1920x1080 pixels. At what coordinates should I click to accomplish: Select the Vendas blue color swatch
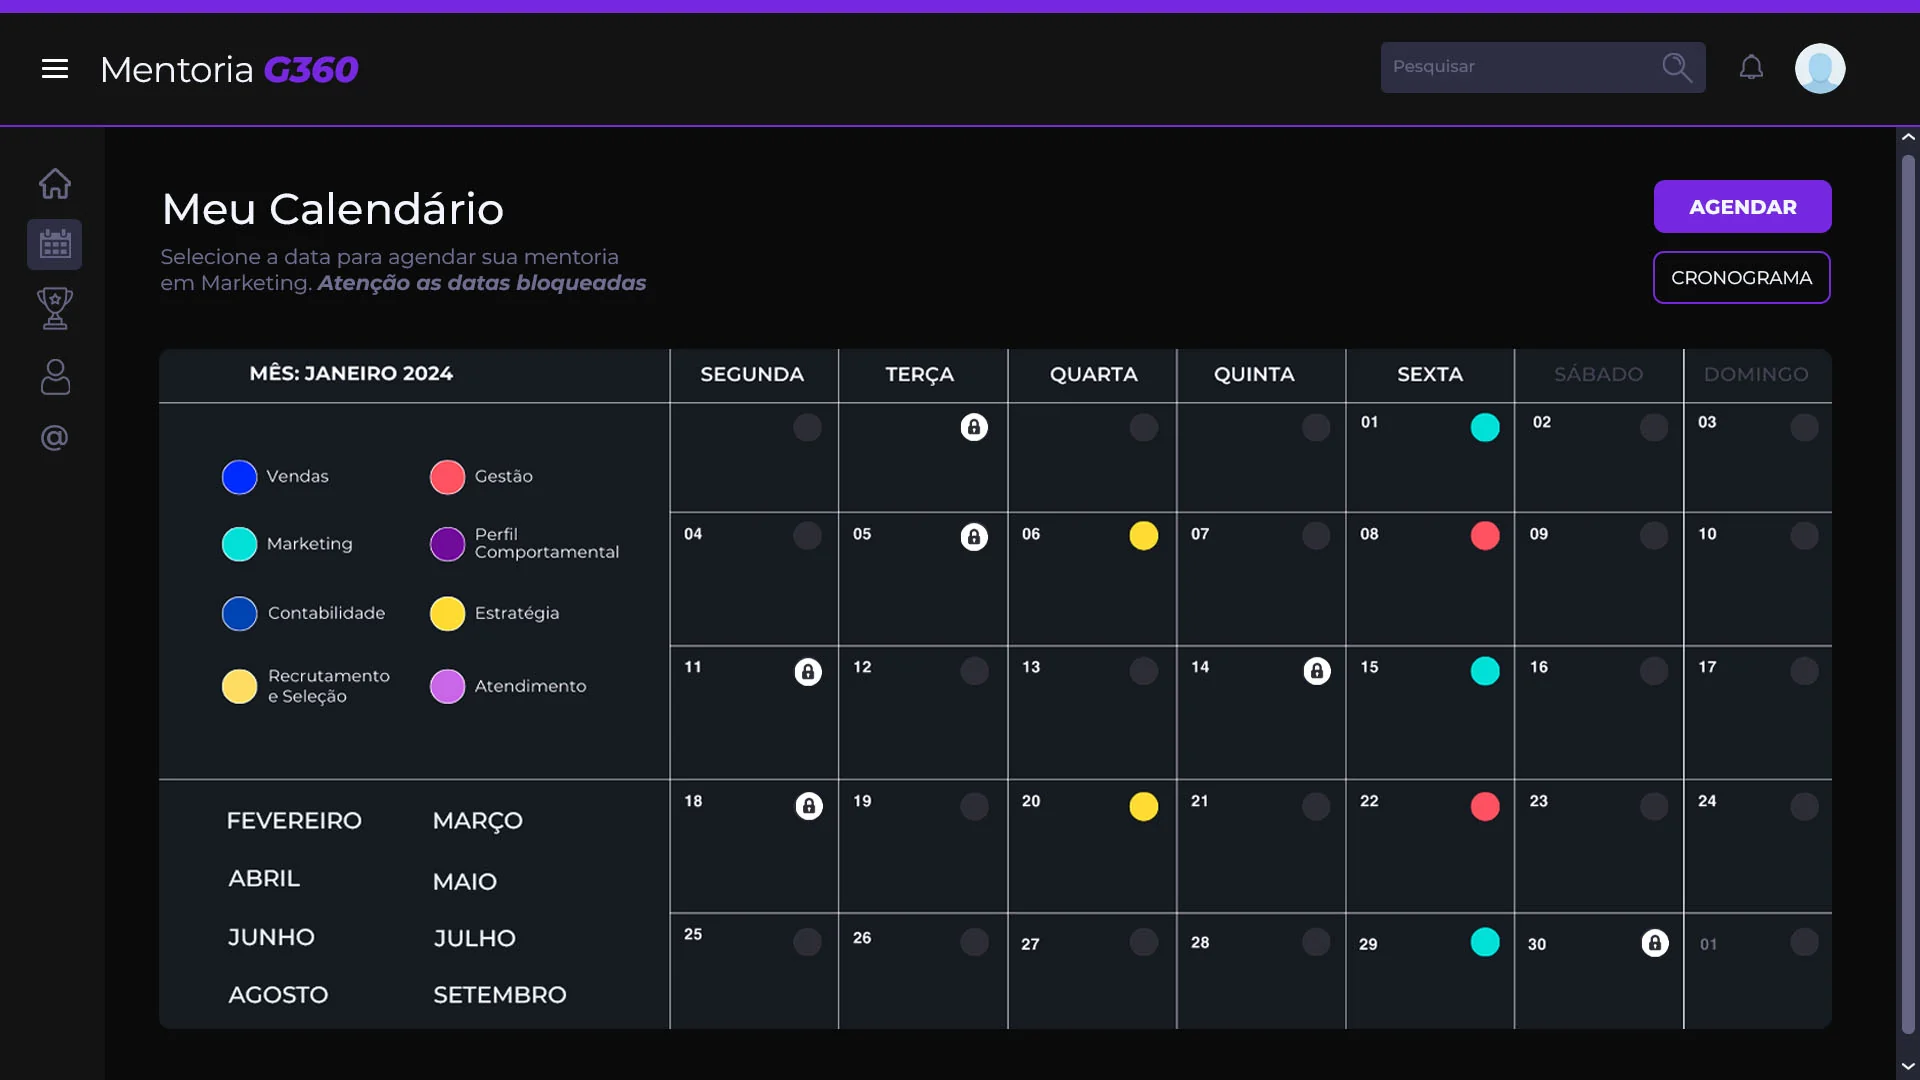point(240,477)
